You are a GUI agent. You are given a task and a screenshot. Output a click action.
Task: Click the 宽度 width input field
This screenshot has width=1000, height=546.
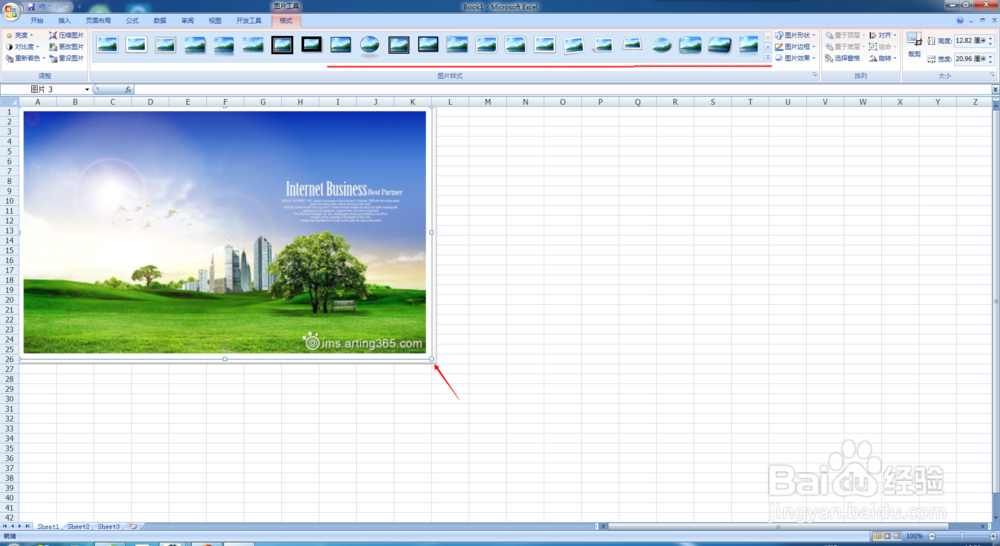969,58
